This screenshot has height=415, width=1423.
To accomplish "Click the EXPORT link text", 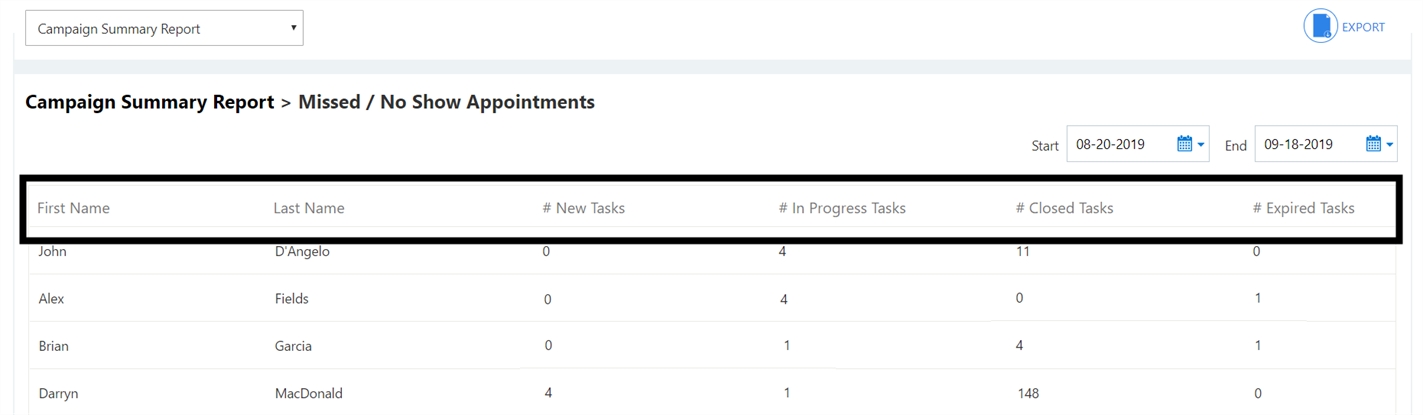I will (1363, 27).
